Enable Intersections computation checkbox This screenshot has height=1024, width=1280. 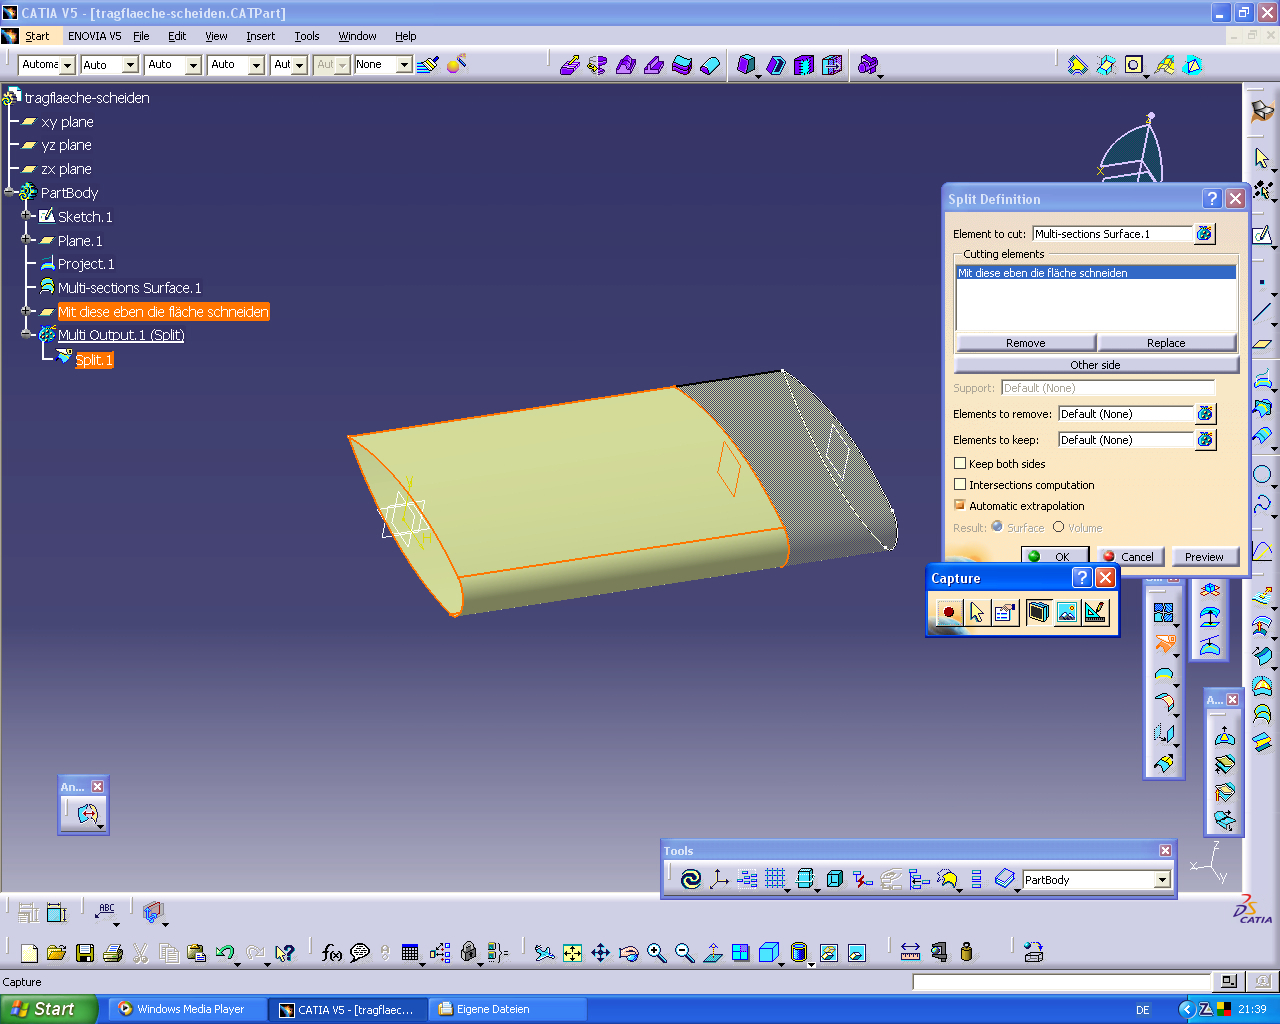(x=960, y=485)
